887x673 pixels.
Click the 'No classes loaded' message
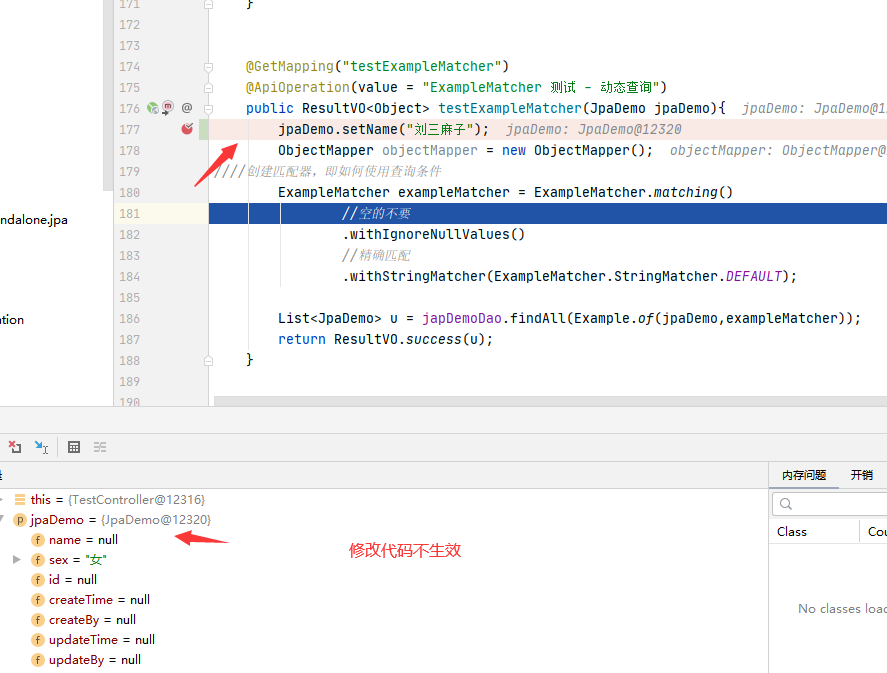[842, 609]
